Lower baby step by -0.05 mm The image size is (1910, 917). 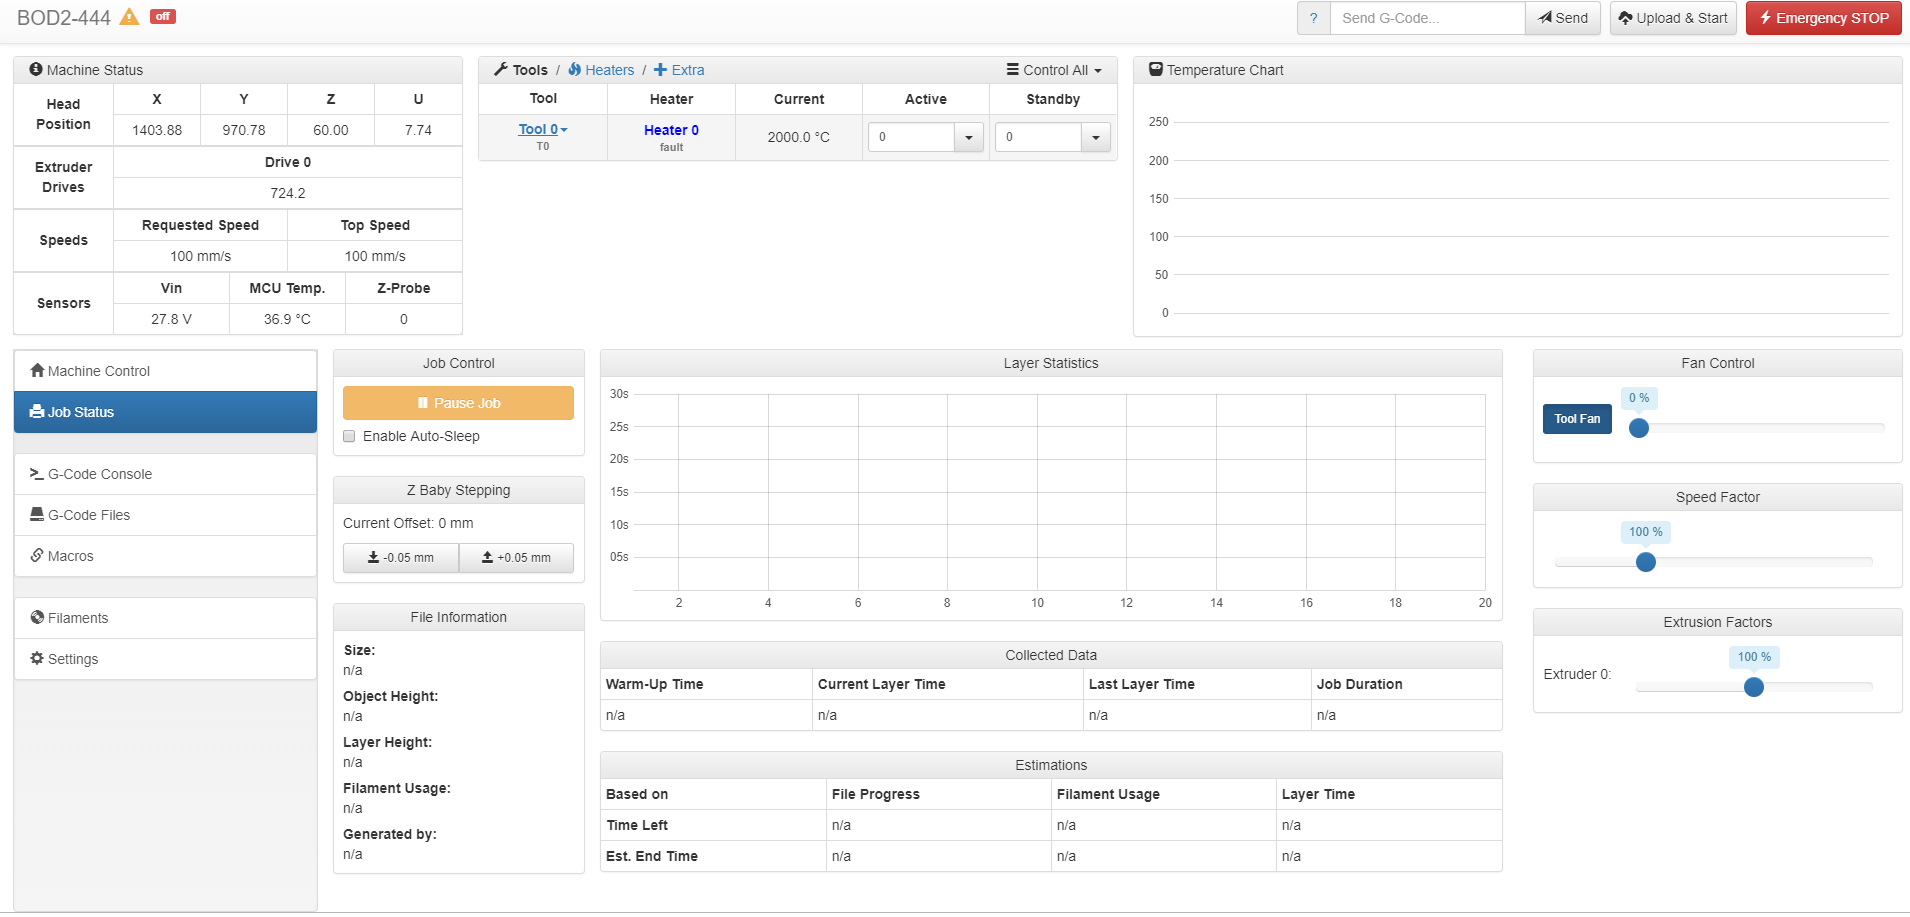click(x=401, y=558)
